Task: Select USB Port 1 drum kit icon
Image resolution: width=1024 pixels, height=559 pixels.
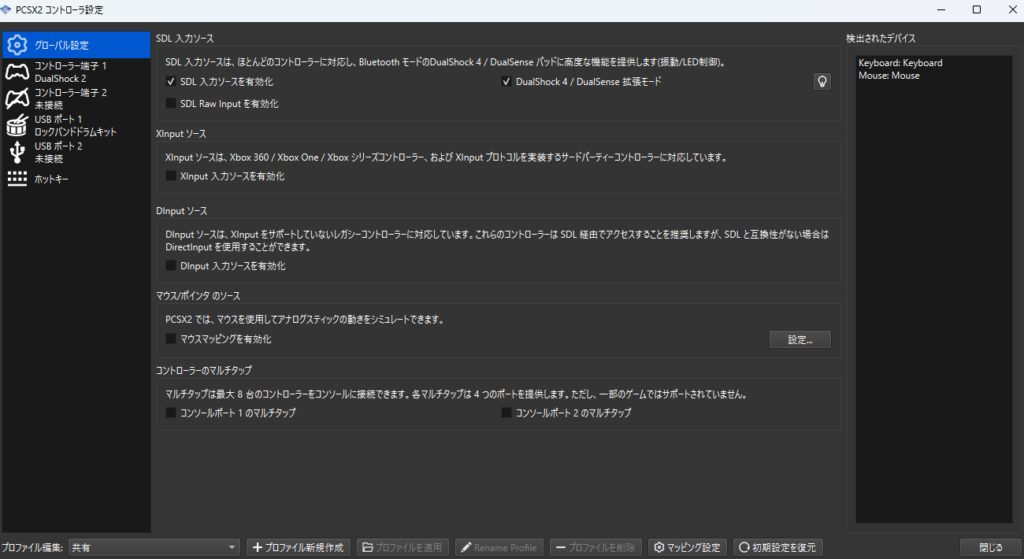Action: click(x=17, y=125)
